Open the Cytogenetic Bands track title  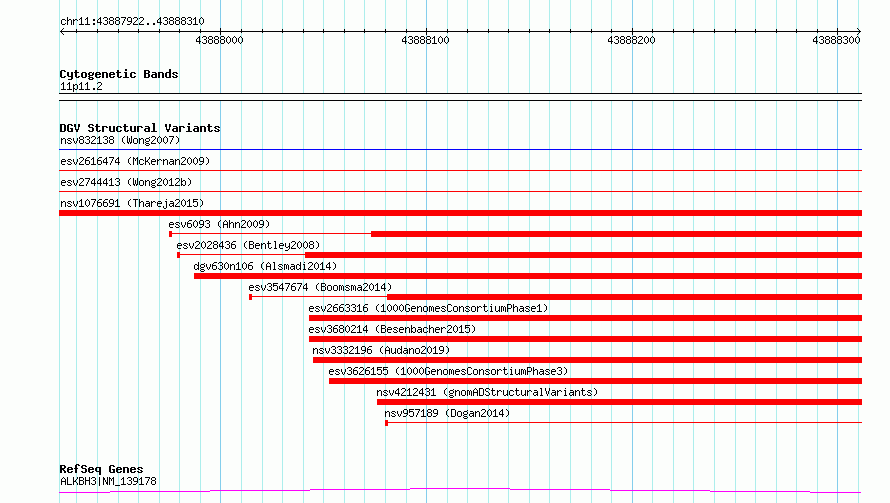click(x=119, y=74)
